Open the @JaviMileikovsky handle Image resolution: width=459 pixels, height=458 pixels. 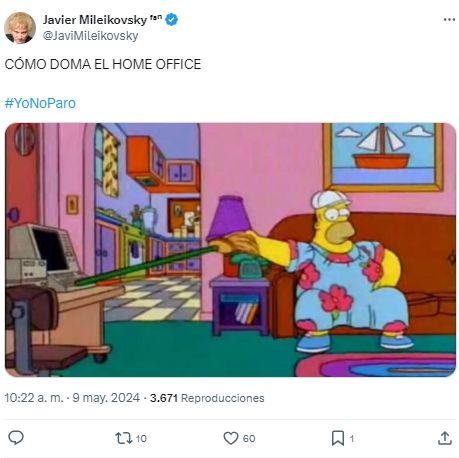pyautogui.click(x=90, y=36)
